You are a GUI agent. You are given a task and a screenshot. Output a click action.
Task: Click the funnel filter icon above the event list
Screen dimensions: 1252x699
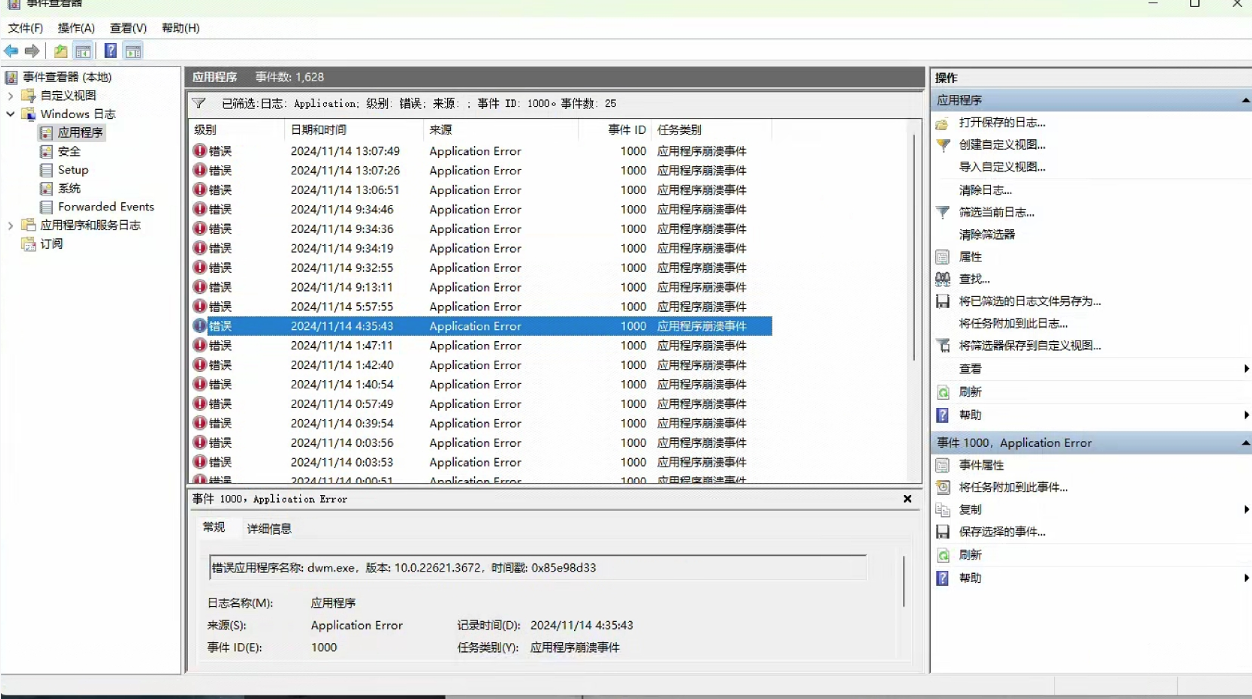pos(199,103)
